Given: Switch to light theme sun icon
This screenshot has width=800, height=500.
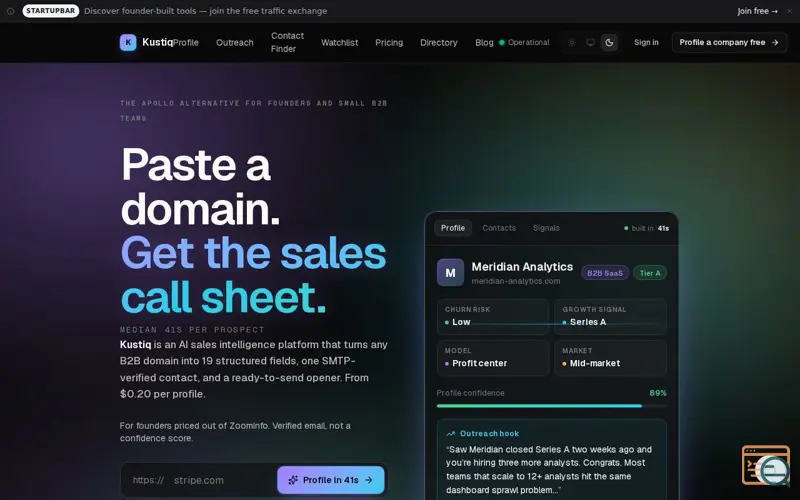Looking at the screenshot, I should coord(572,42).
